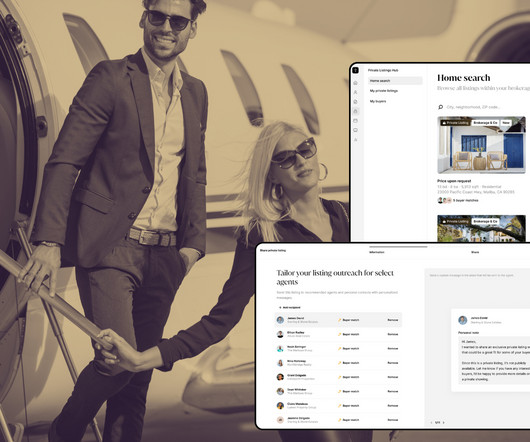
Task: Click the magnifier icon in the search field
Action: pyautogui.click(x=440, y=107)
